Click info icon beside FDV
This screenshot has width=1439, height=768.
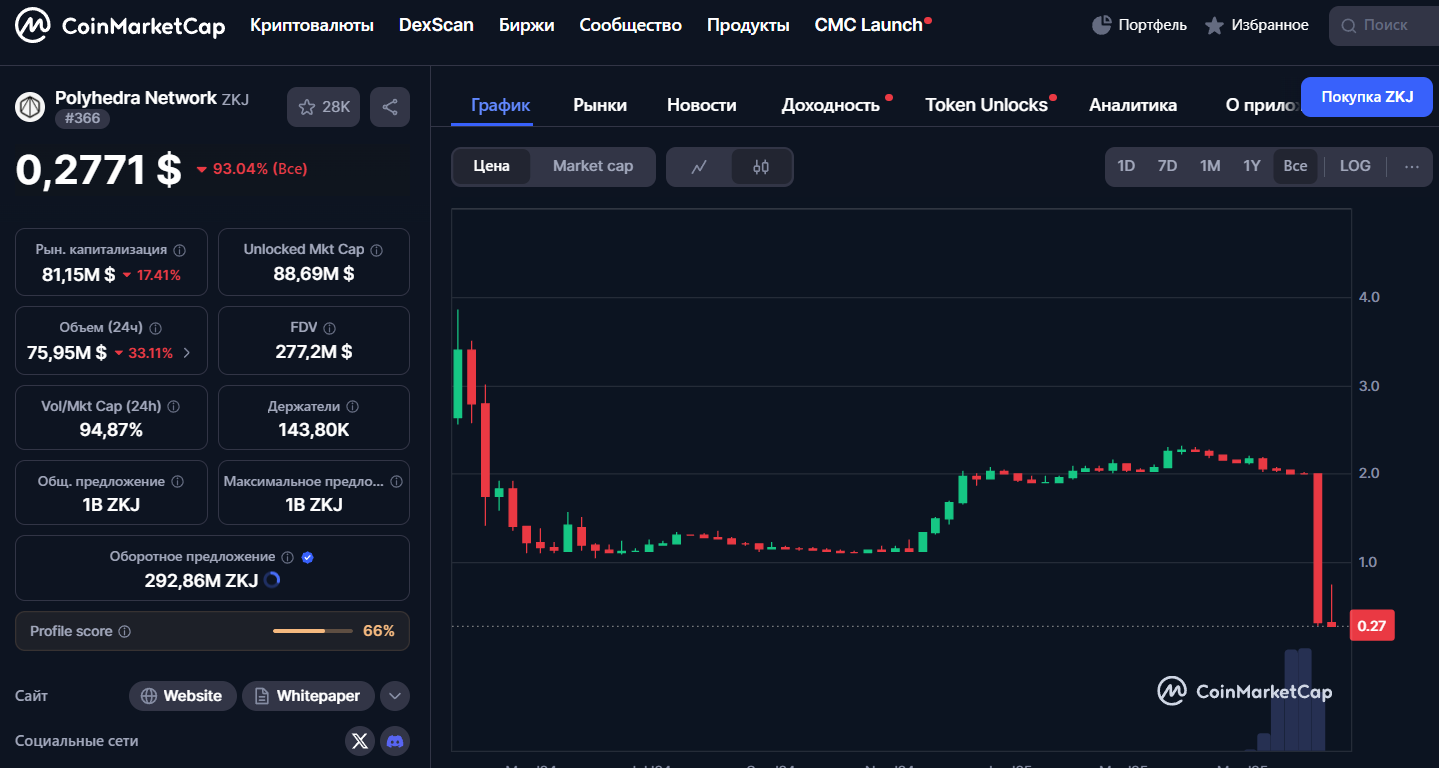tap(329, 328)
